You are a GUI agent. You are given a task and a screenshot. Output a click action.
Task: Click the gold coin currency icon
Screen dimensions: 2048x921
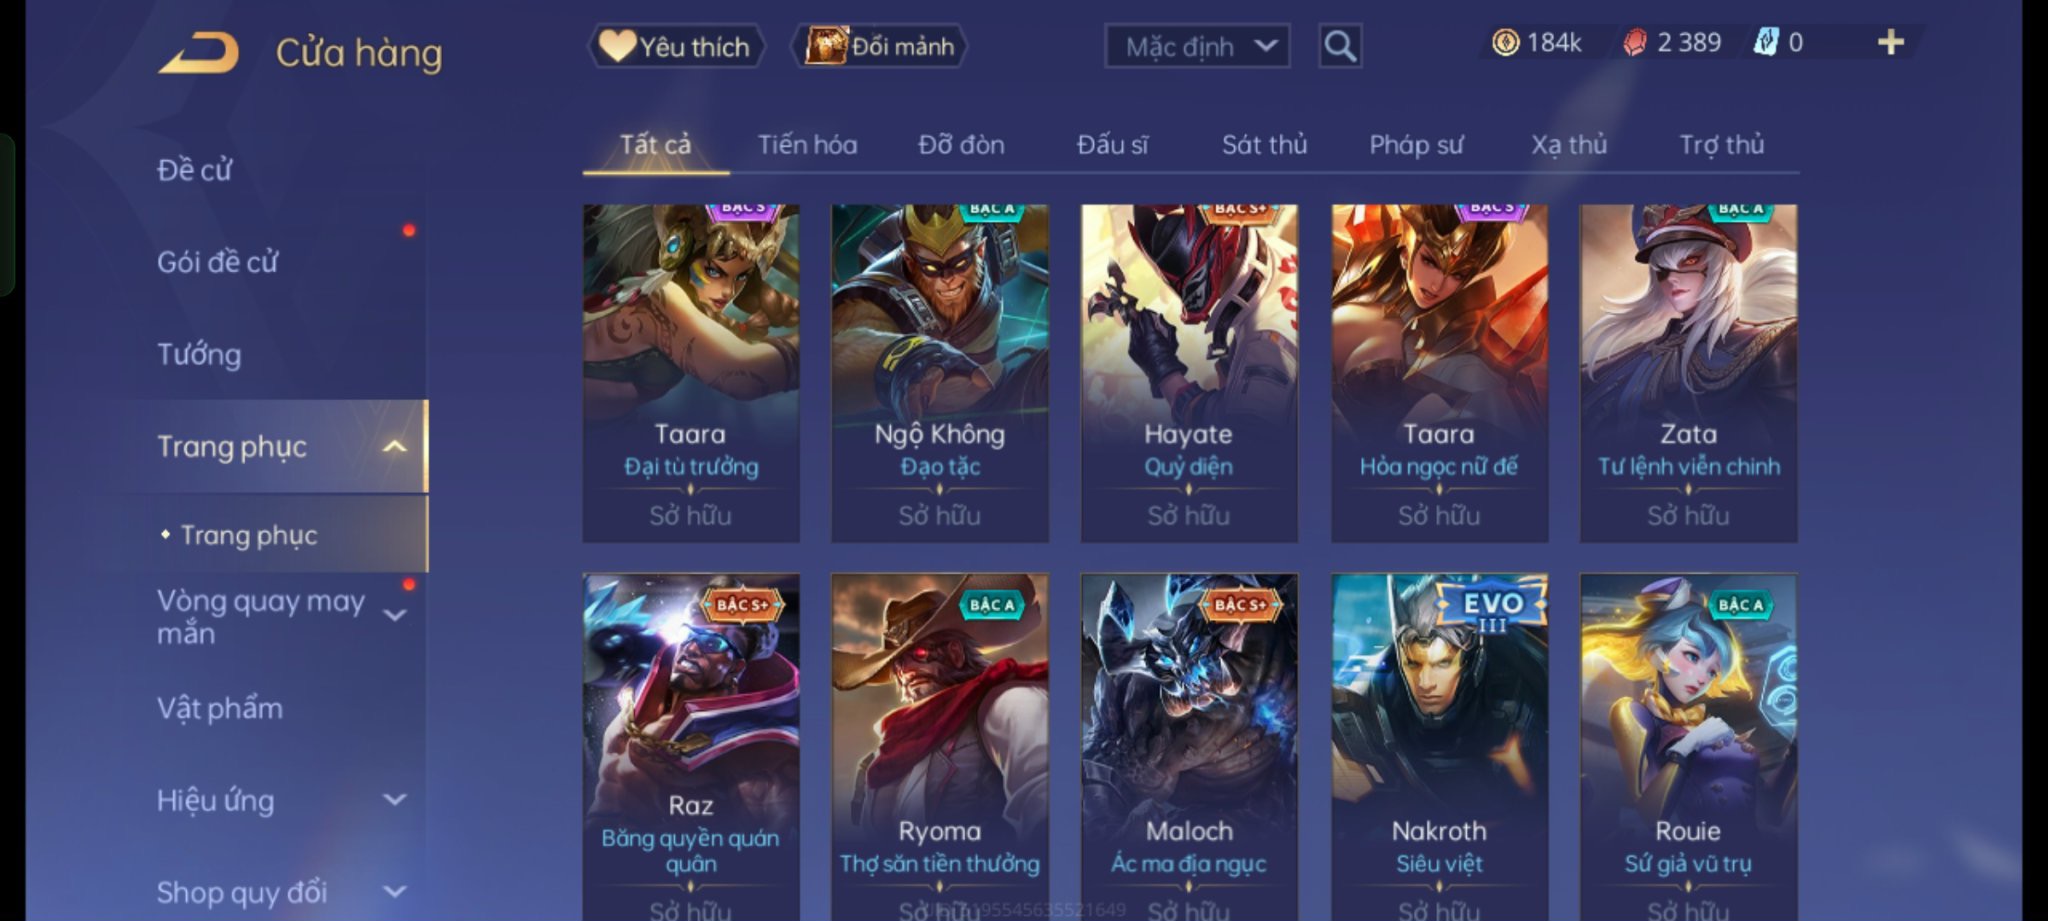[1505, 42]
